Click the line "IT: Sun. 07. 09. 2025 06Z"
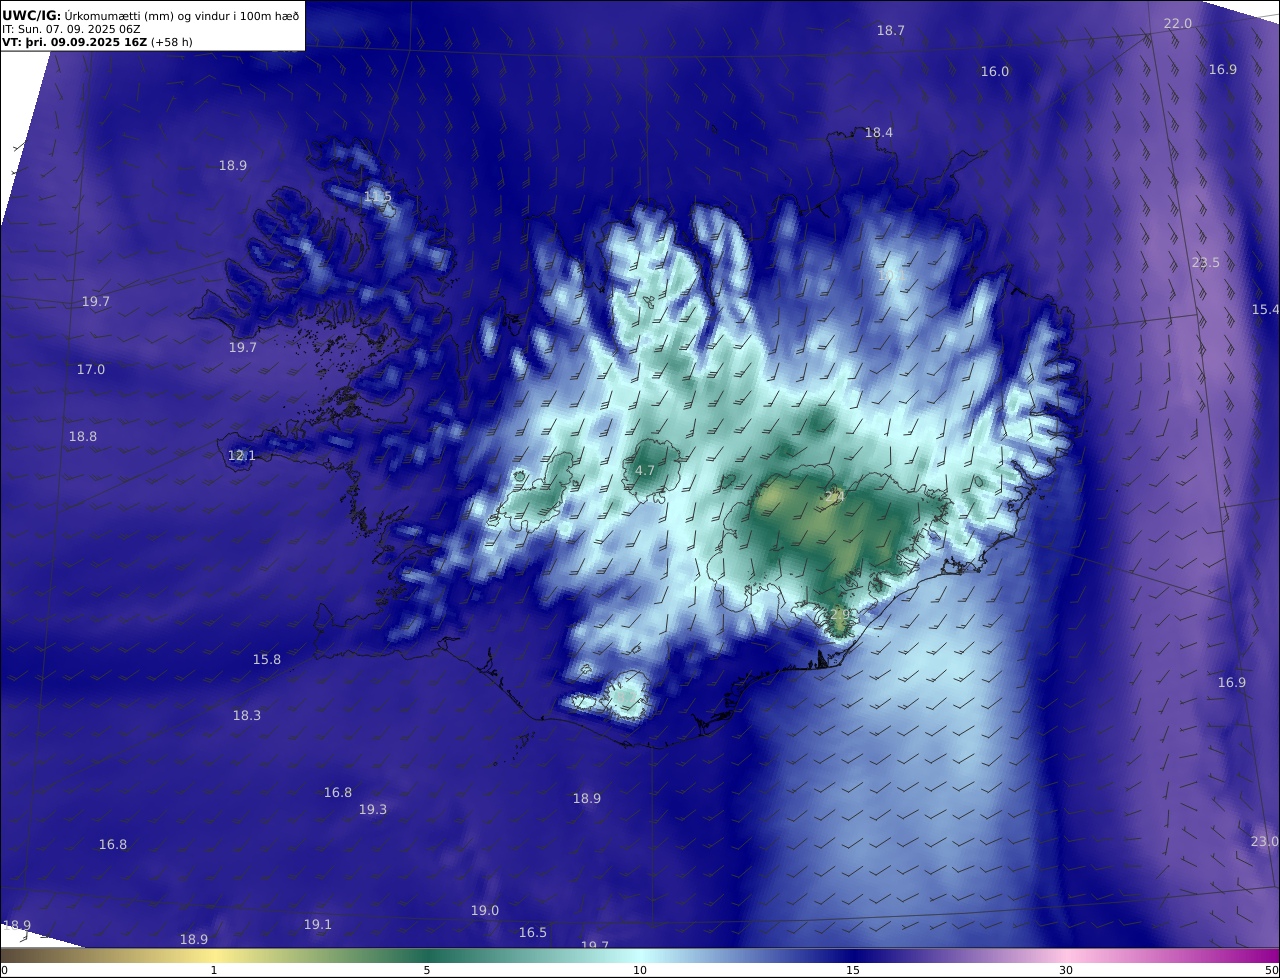Screen dimensions: 1280x978 coord(71,29)
